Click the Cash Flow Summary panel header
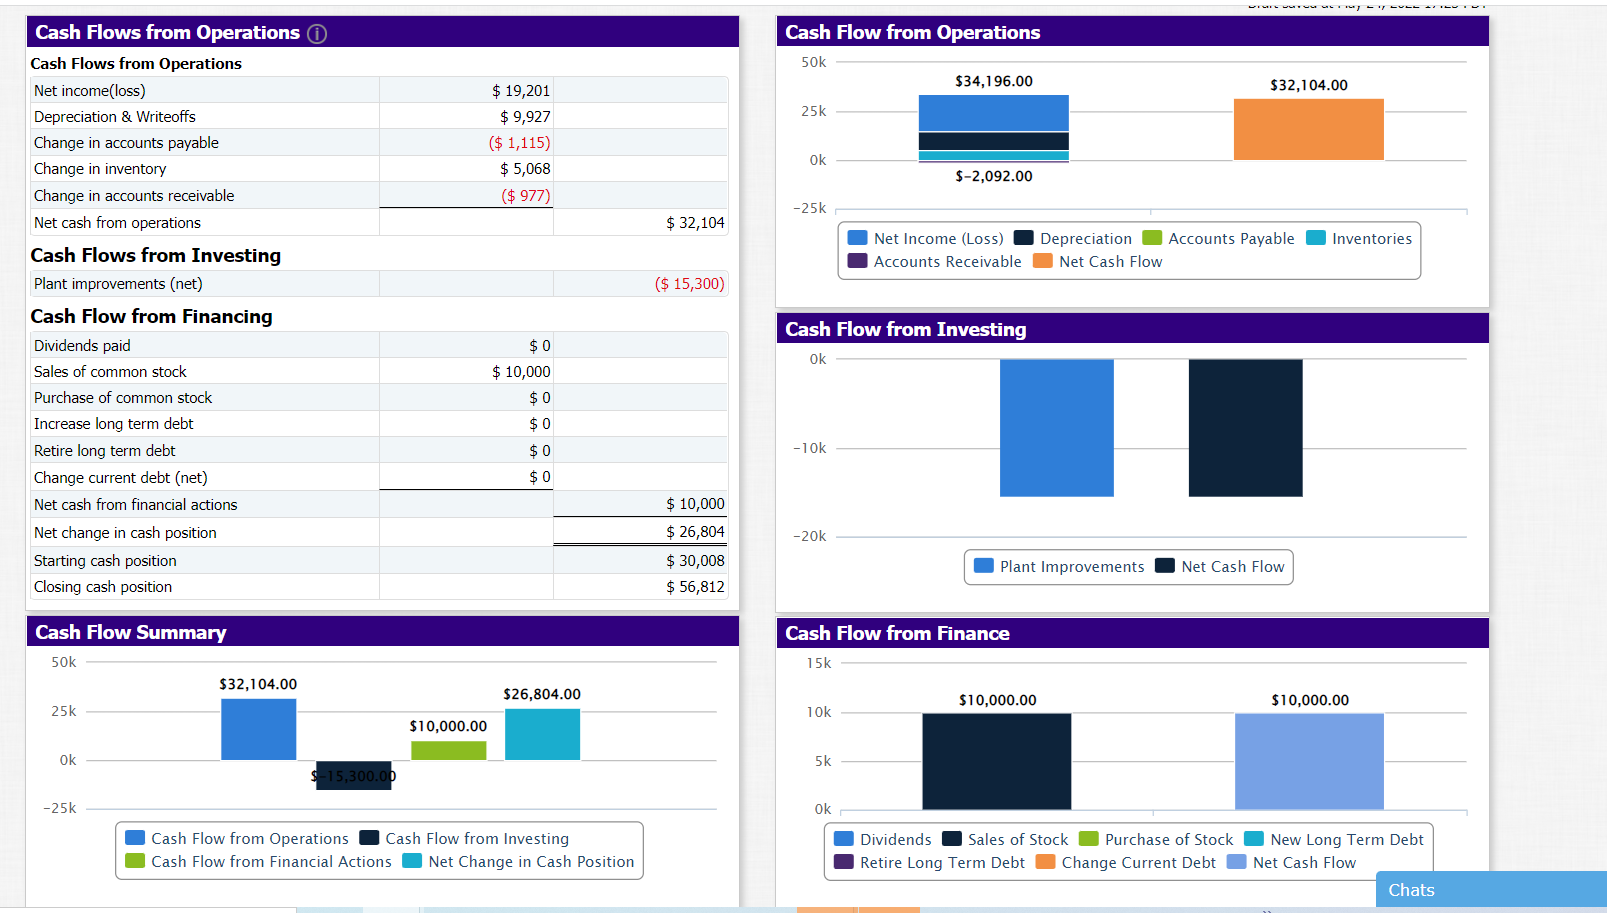This screenshot has width=1607, height=913. tap(382, 631)
